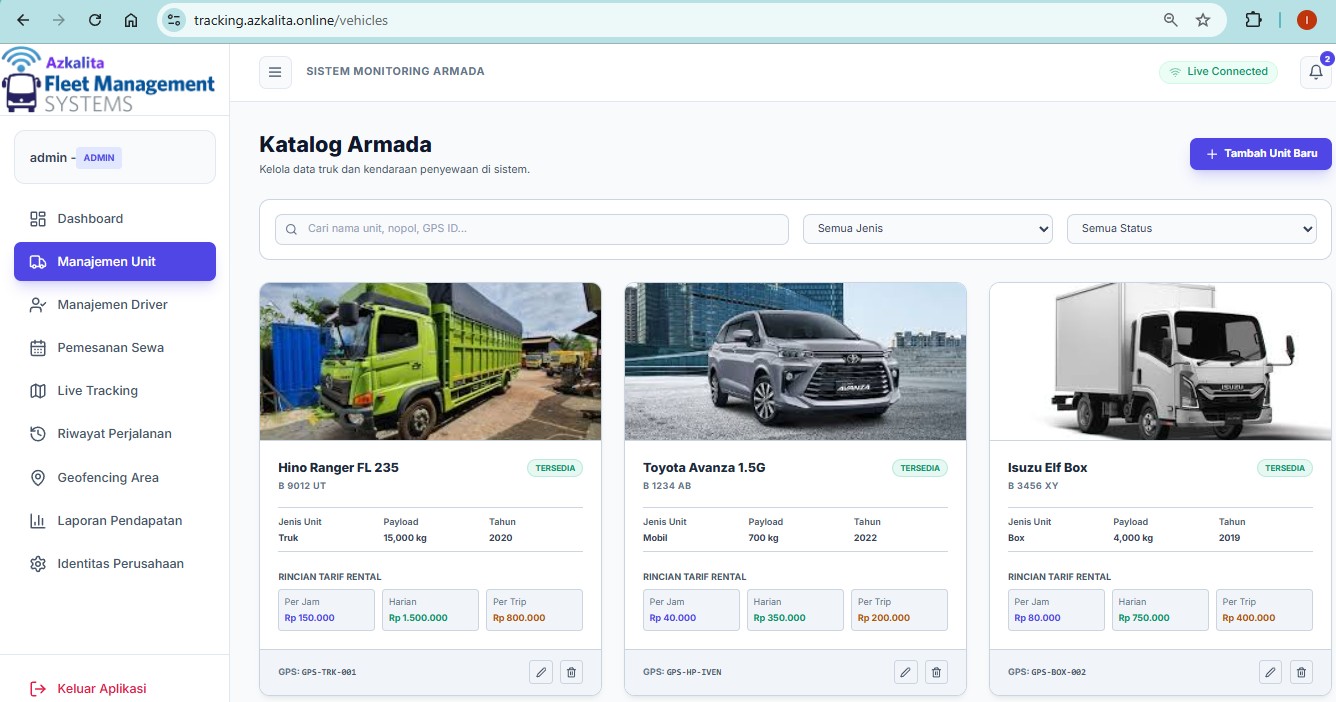Viewport: 1336px width, 702px height.
Task: Click the Avanza Harian Rp 350.000 rate
Action: [x=795, y=610]
